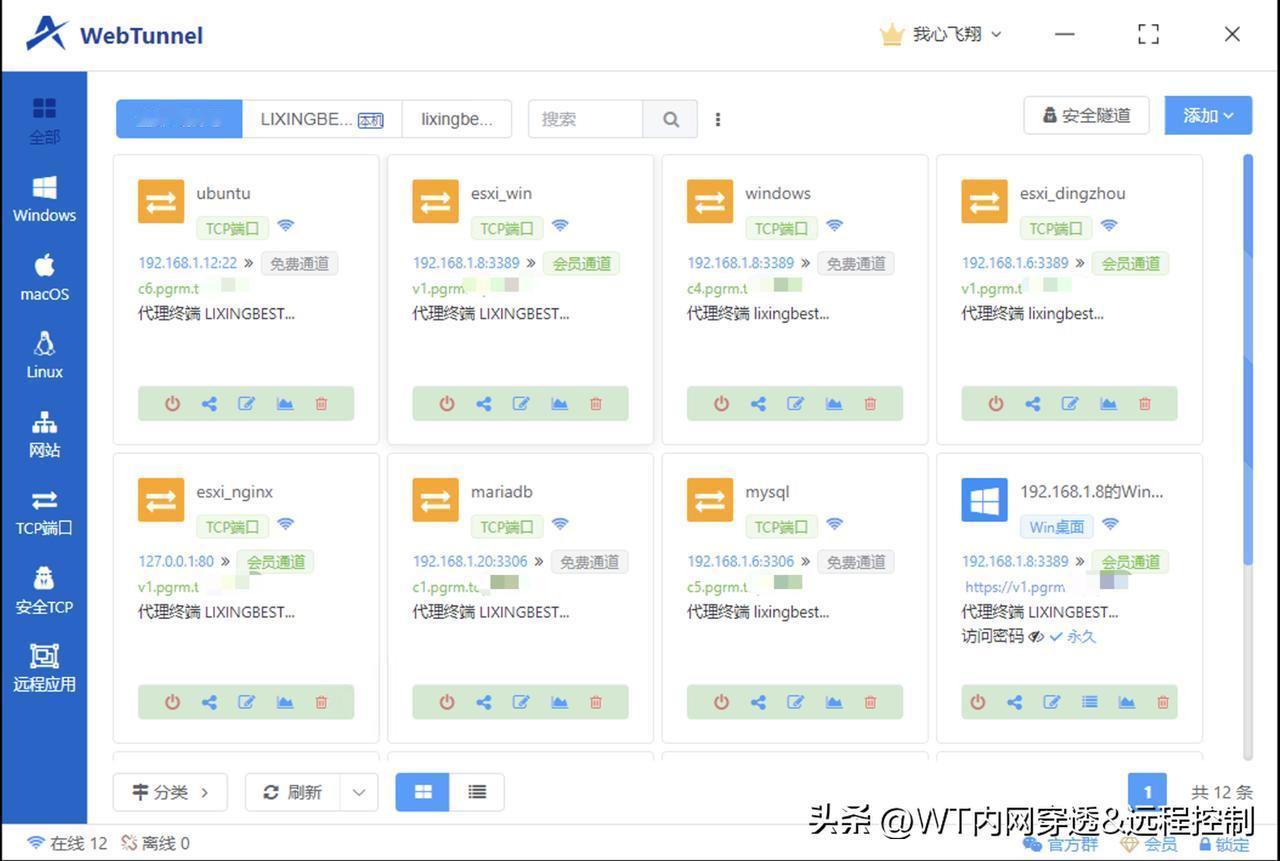Switch to grid view layout

point(421,791)
